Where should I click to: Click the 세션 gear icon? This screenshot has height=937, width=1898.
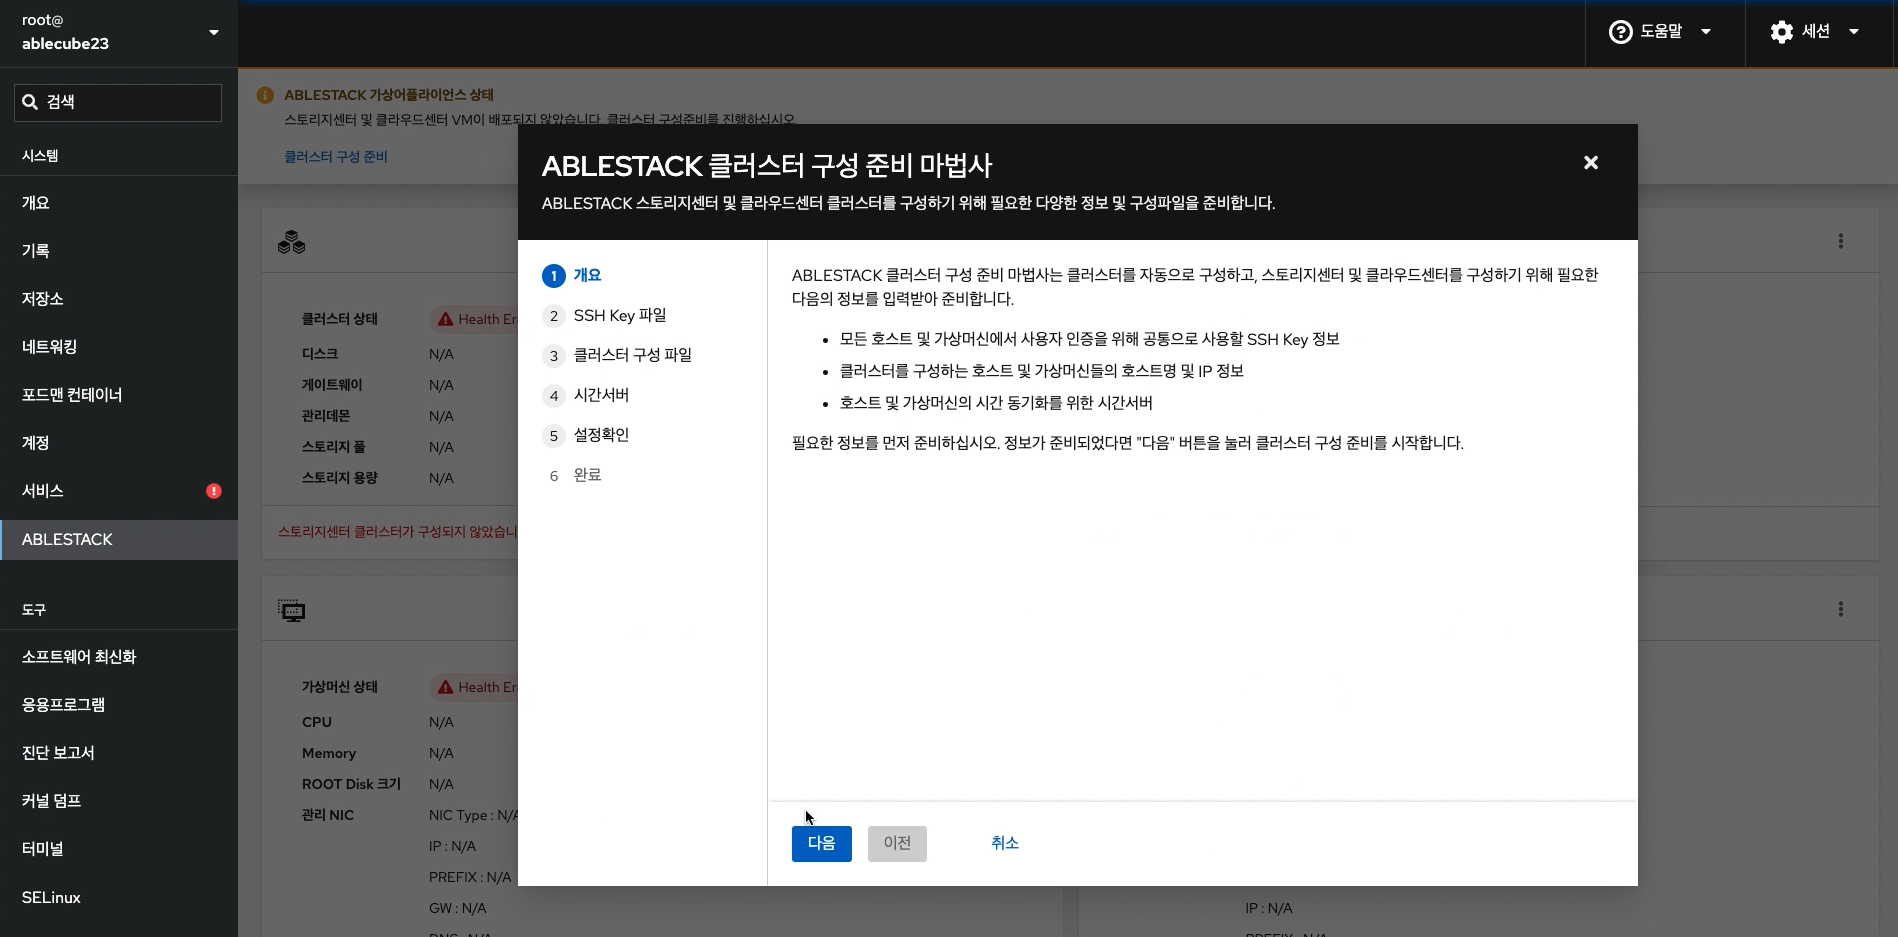tap(1783, 31)
